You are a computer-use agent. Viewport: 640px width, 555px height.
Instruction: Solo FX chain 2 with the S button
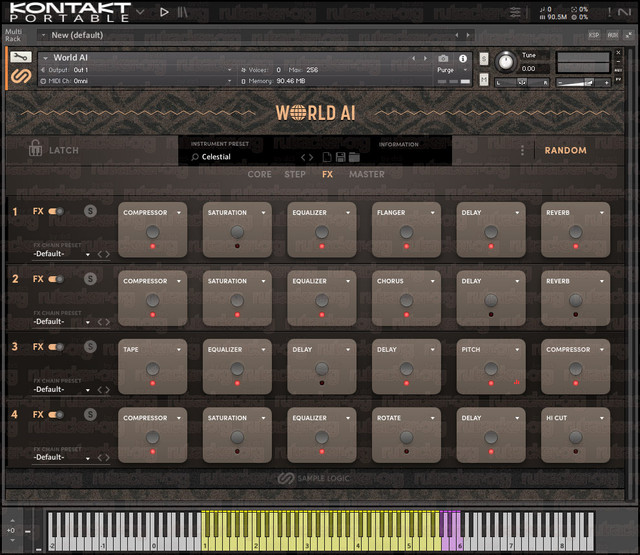click(x=90, y=279)
